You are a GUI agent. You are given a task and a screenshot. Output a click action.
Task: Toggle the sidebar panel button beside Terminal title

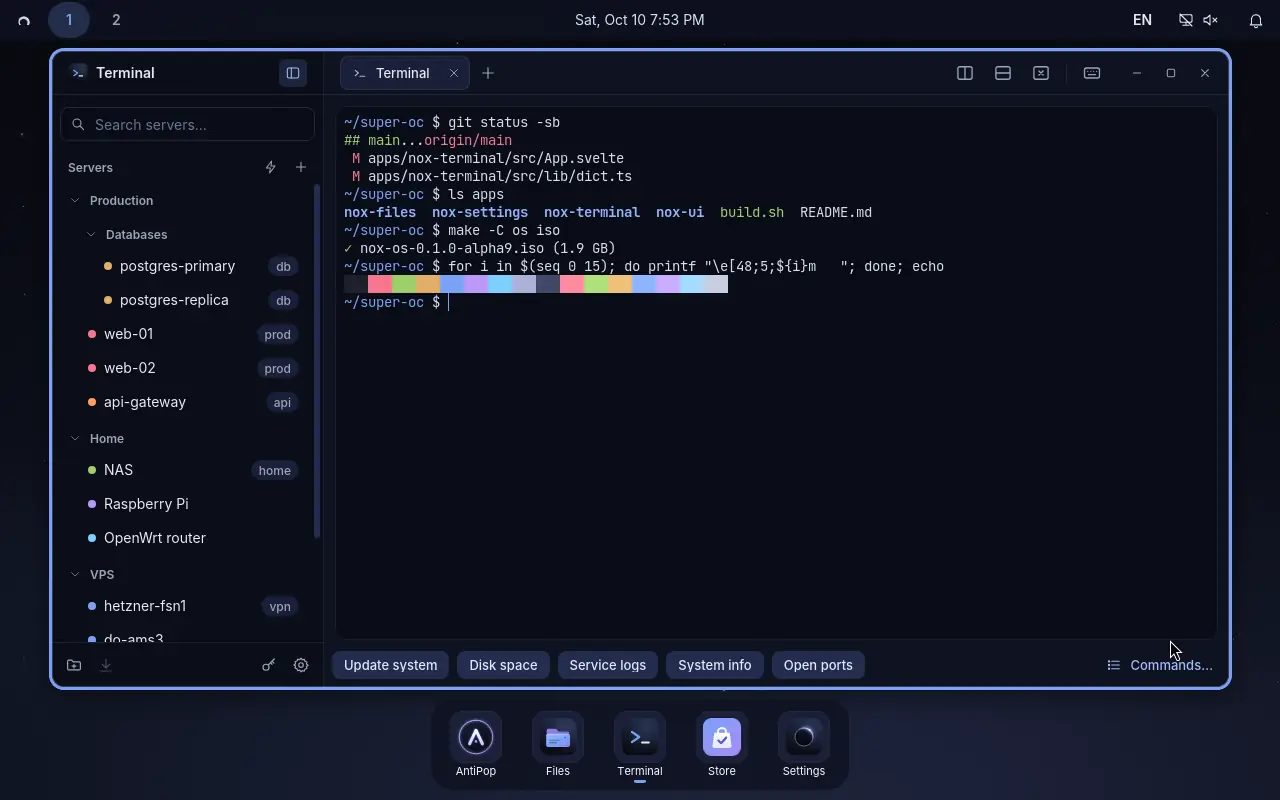293,73
